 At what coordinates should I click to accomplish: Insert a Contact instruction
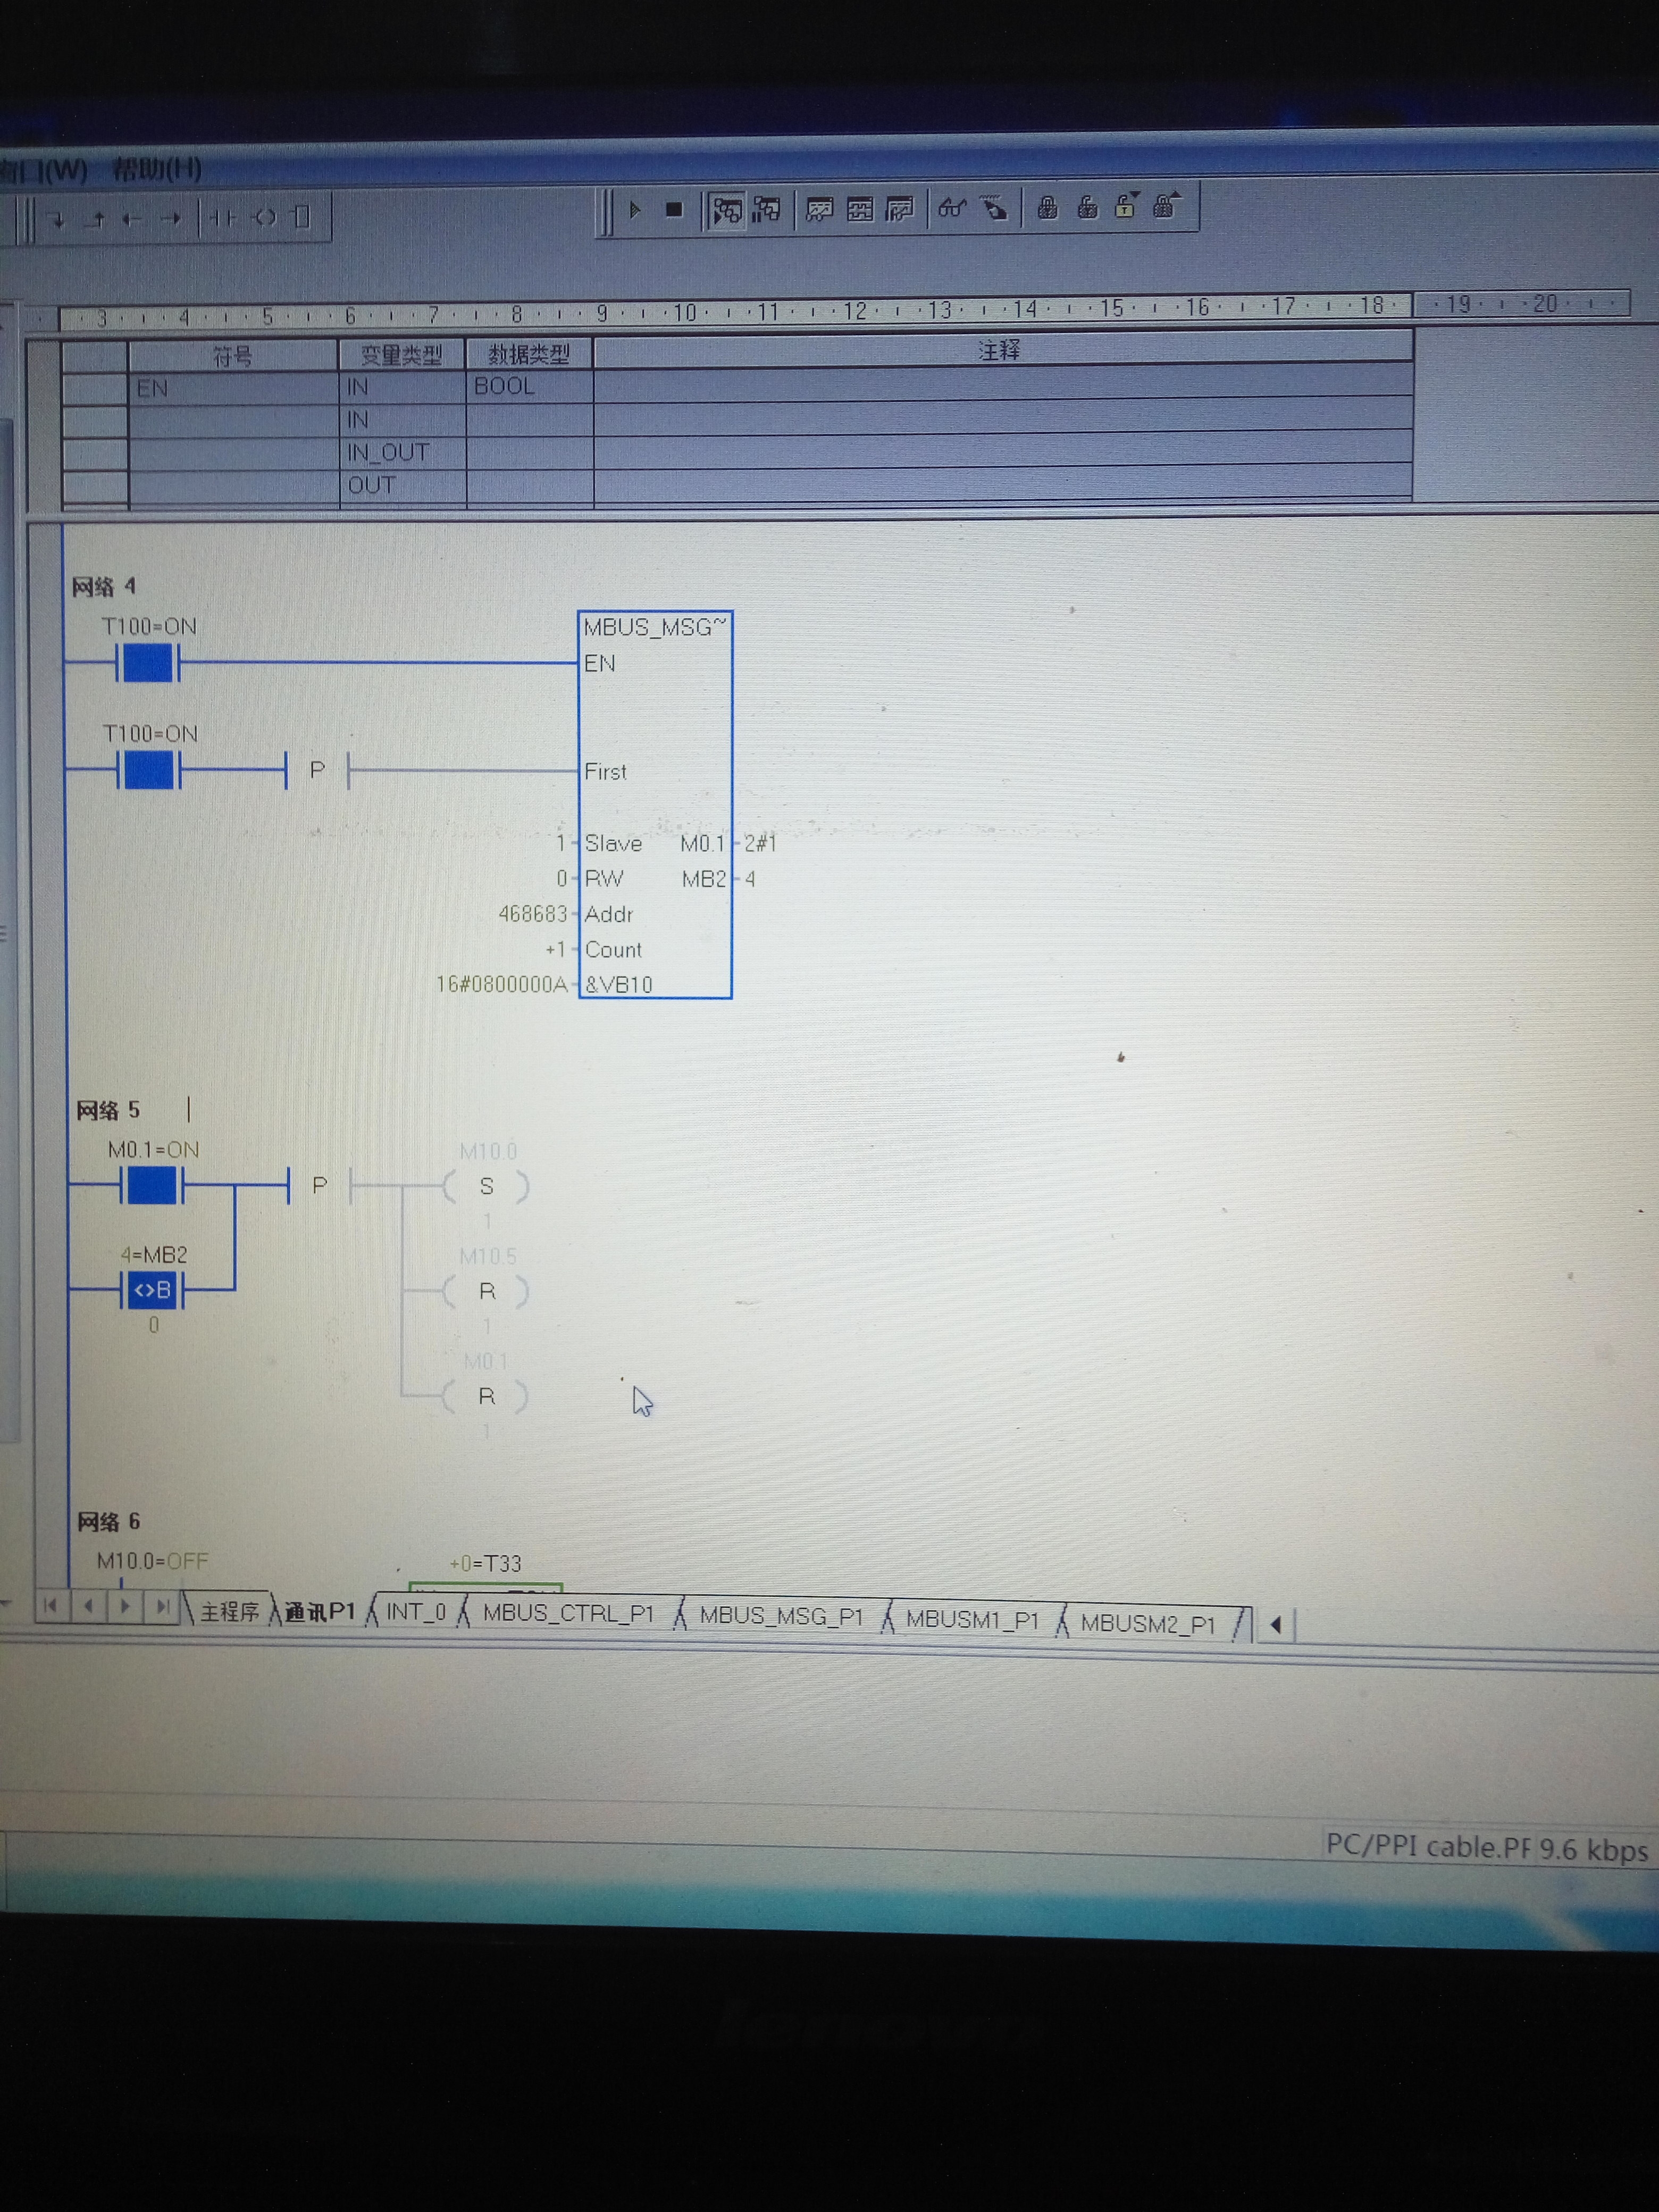(222, 217)
